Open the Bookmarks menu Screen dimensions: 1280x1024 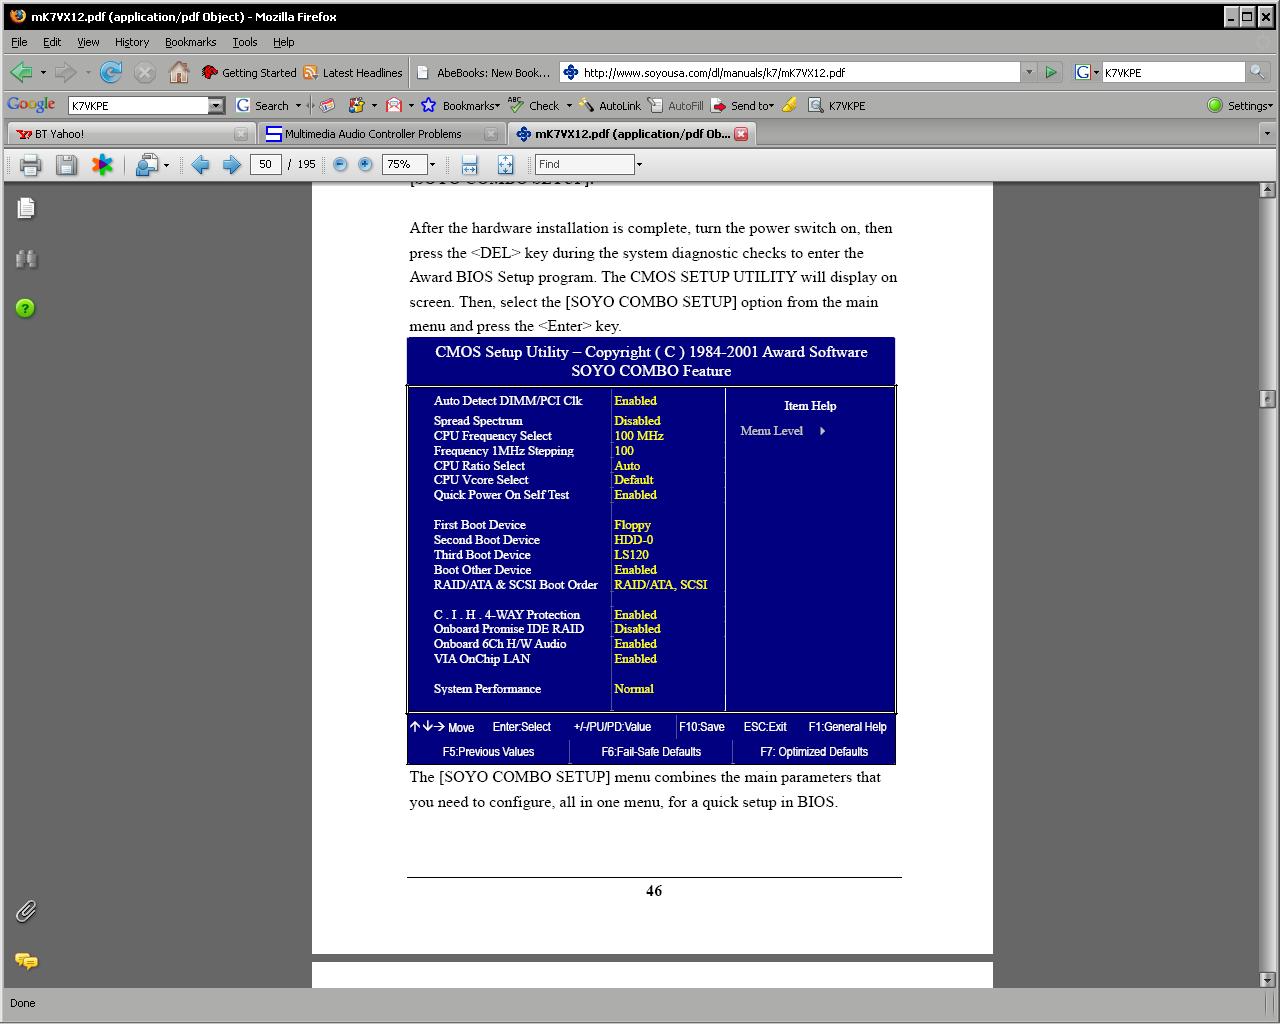click(190, 42)
